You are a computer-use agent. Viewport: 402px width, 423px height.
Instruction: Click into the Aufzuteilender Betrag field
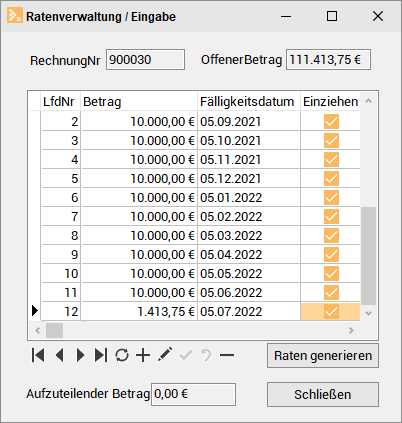(193, 394)
